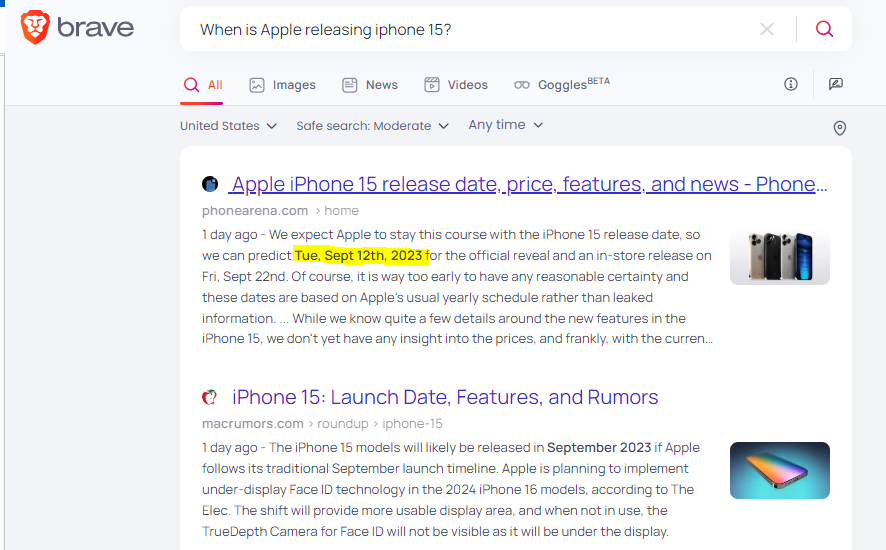Screen dimensions: 886x550
Task: Click the Videos tab clapperboard icon
Action: 432,85
